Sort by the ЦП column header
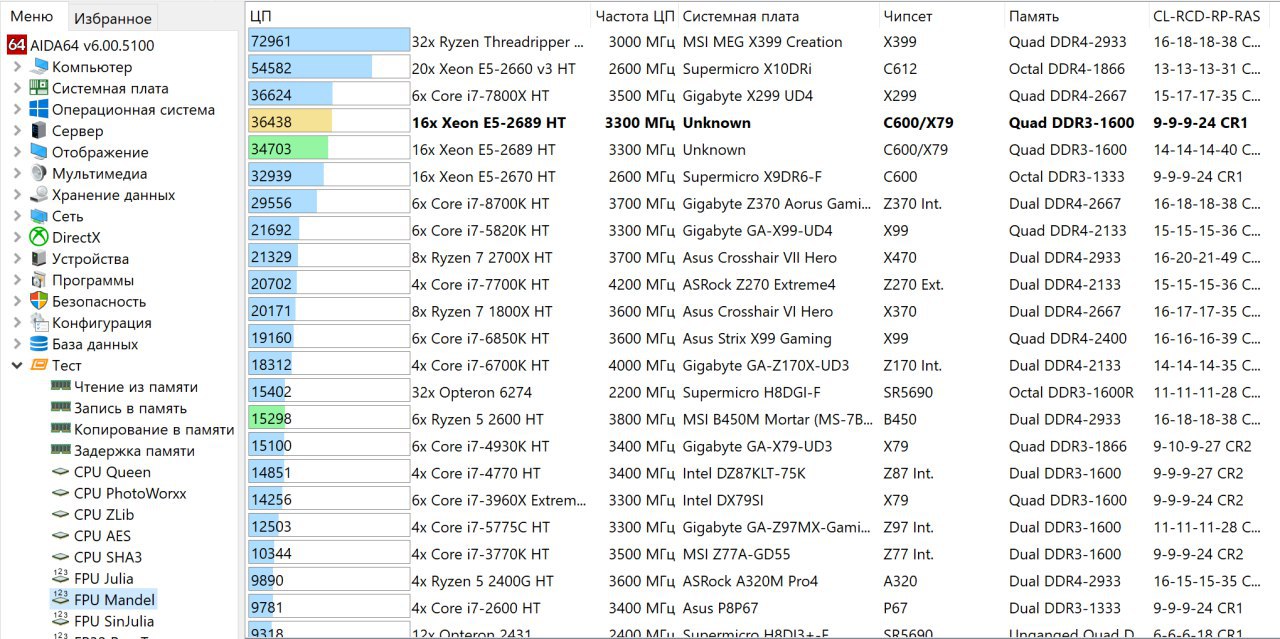This screenshot has height=639, width=1280. [x=416, y=16]
